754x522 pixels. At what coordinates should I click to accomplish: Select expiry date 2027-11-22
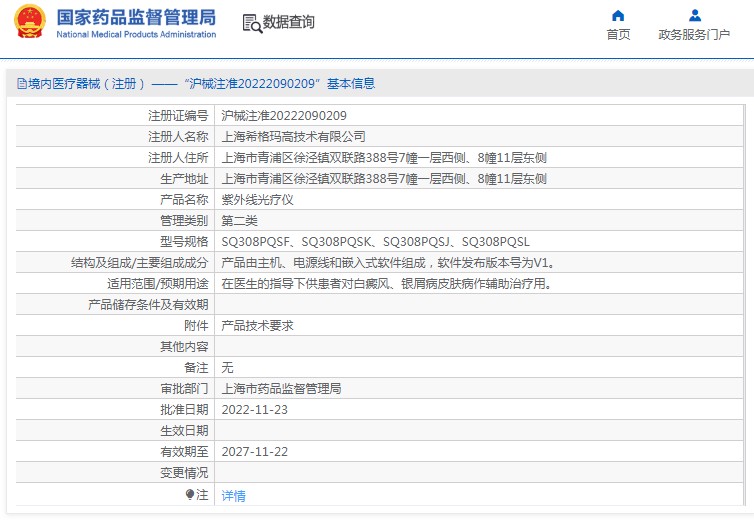click(x=254, y=452)
